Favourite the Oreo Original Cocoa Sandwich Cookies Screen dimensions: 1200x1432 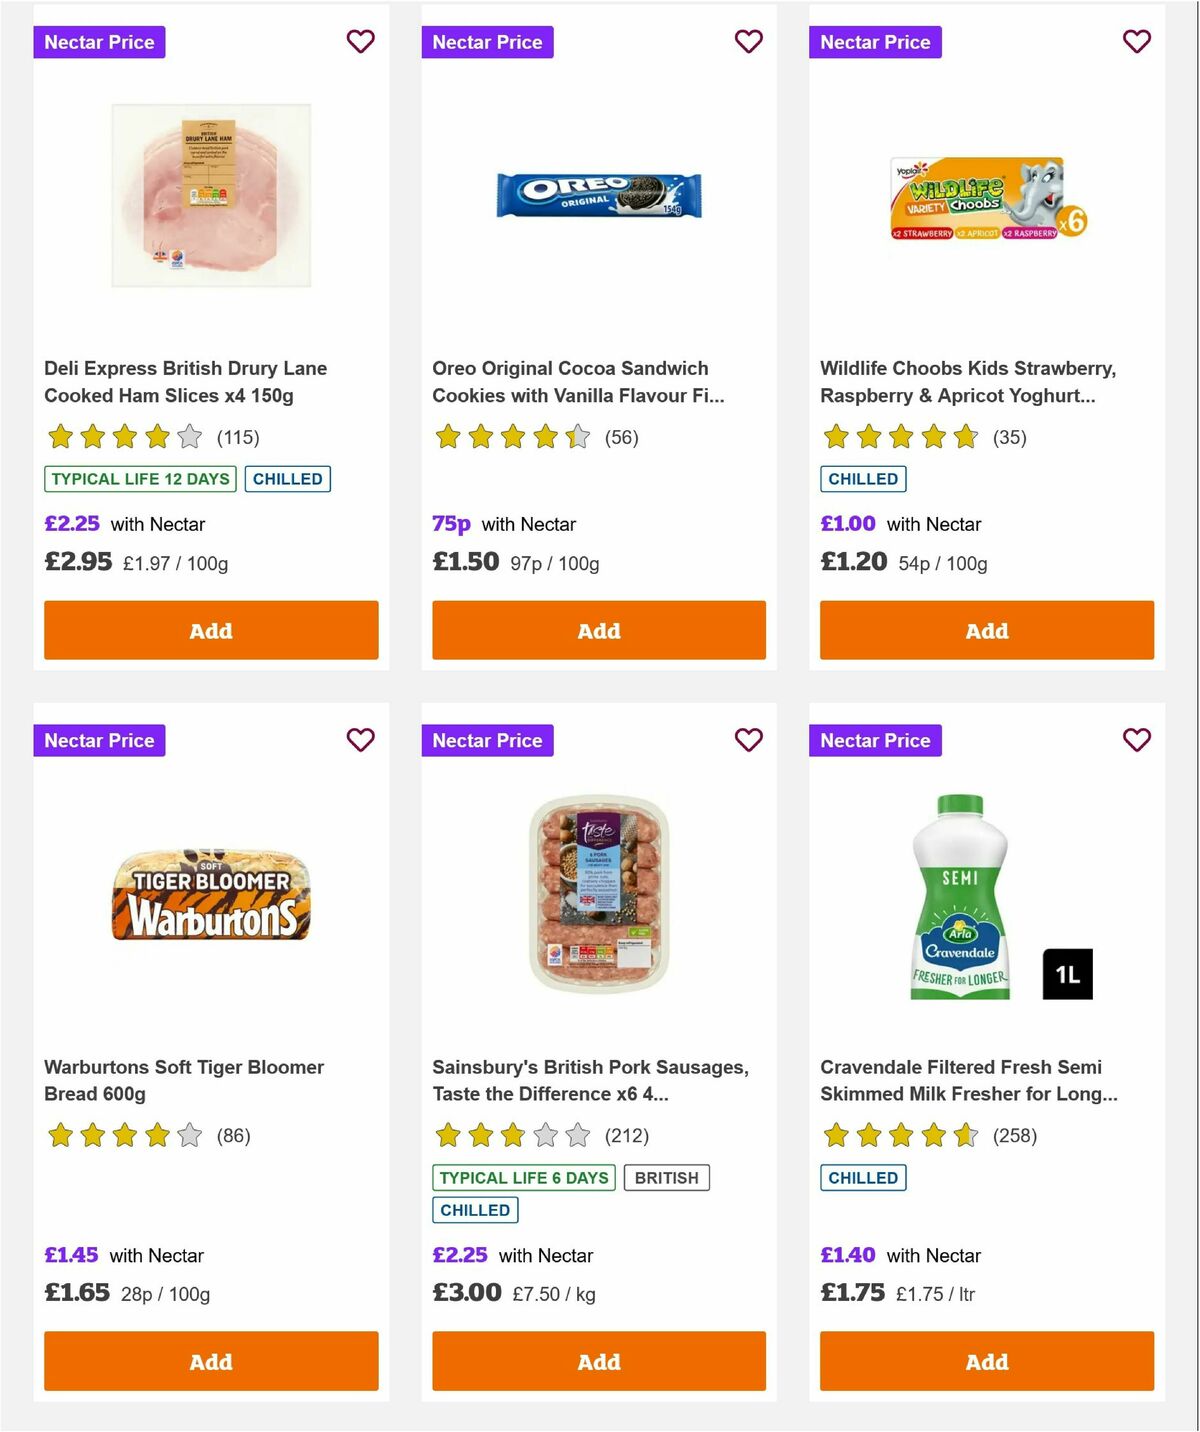tap(749, 41)
